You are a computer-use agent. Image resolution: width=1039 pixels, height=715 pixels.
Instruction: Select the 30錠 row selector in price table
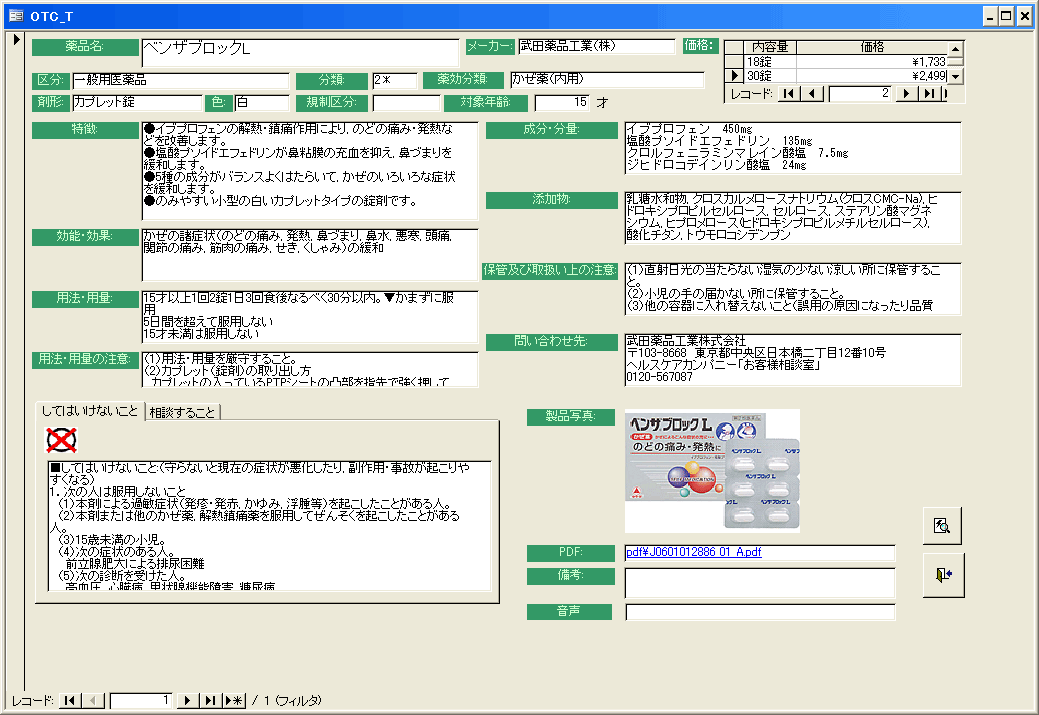tap(734, 76)
